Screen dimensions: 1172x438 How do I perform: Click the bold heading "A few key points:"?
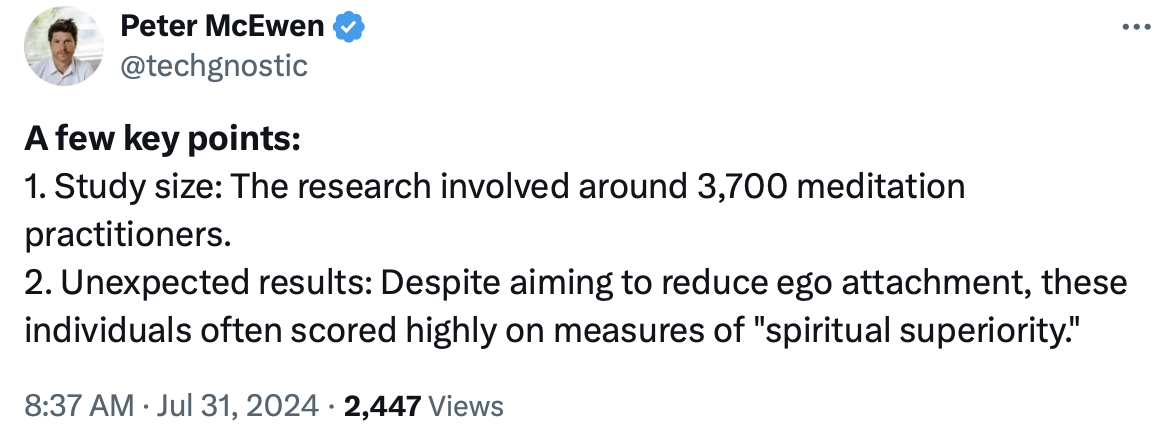pyautogui.click(x=161, y=140)
